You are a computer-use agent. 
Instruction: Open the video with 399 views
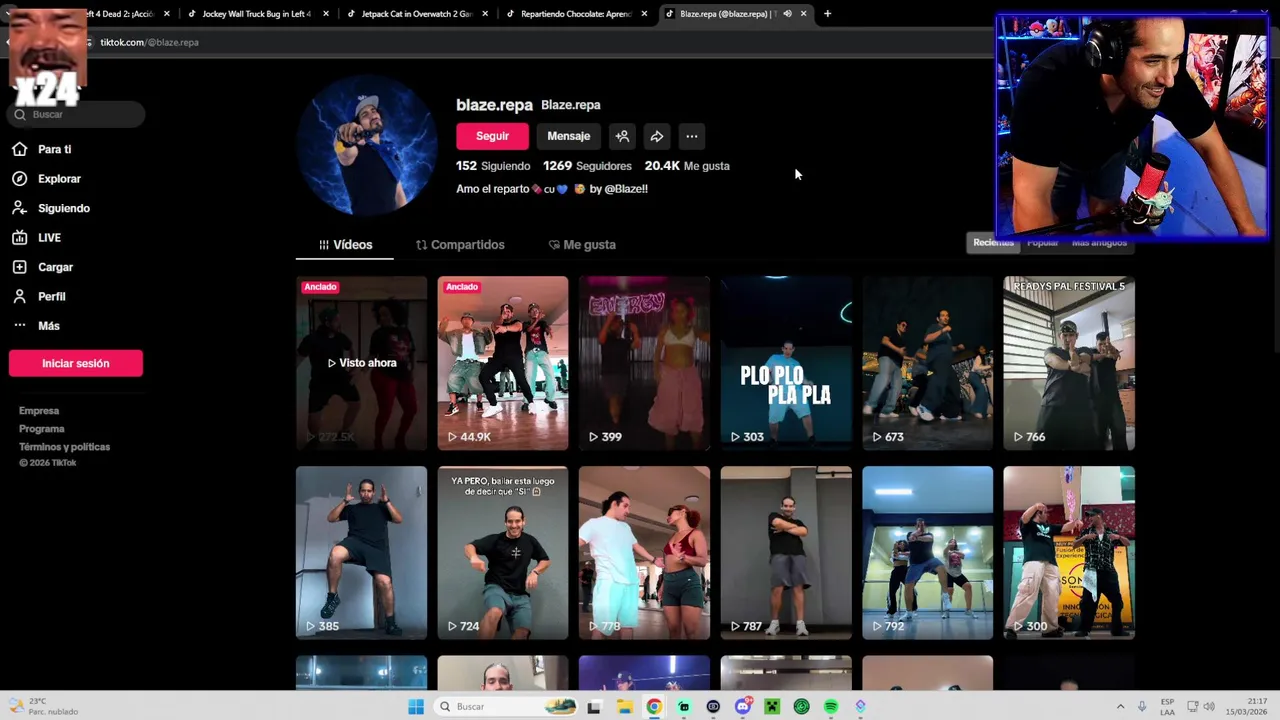tap(644, 363)
